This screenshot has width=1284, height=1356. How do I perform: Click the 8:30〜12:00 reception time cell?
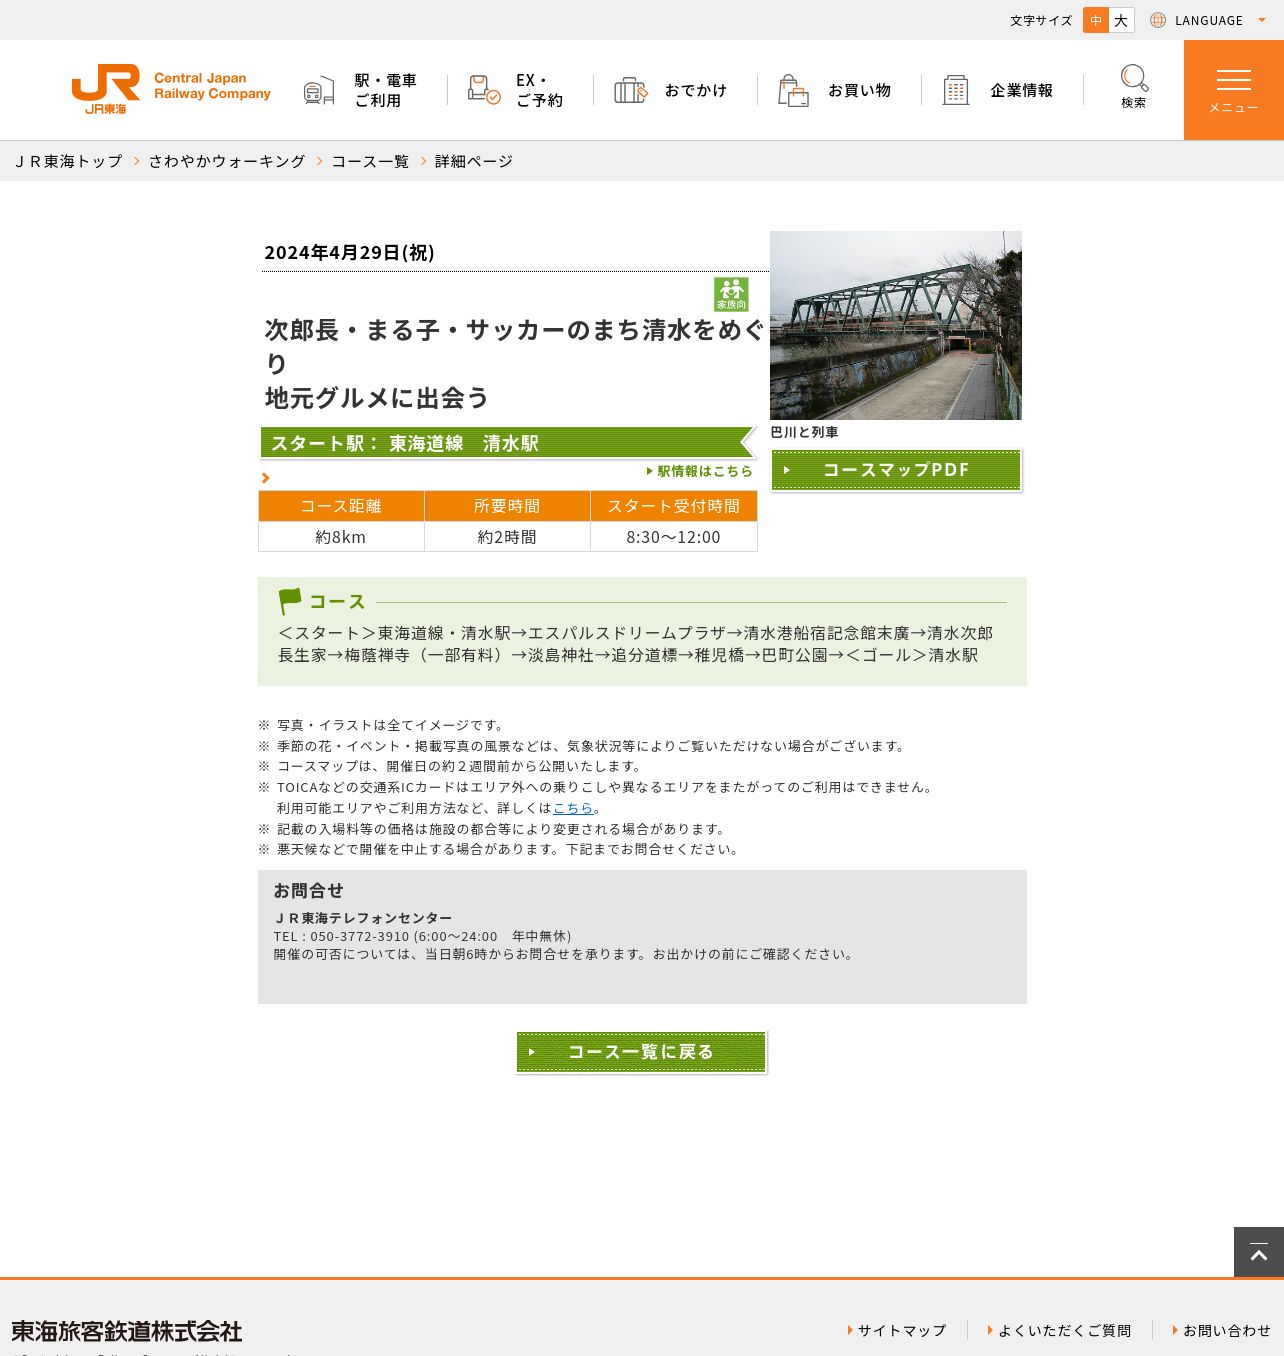pyautogui.click(x=673, y=537)
